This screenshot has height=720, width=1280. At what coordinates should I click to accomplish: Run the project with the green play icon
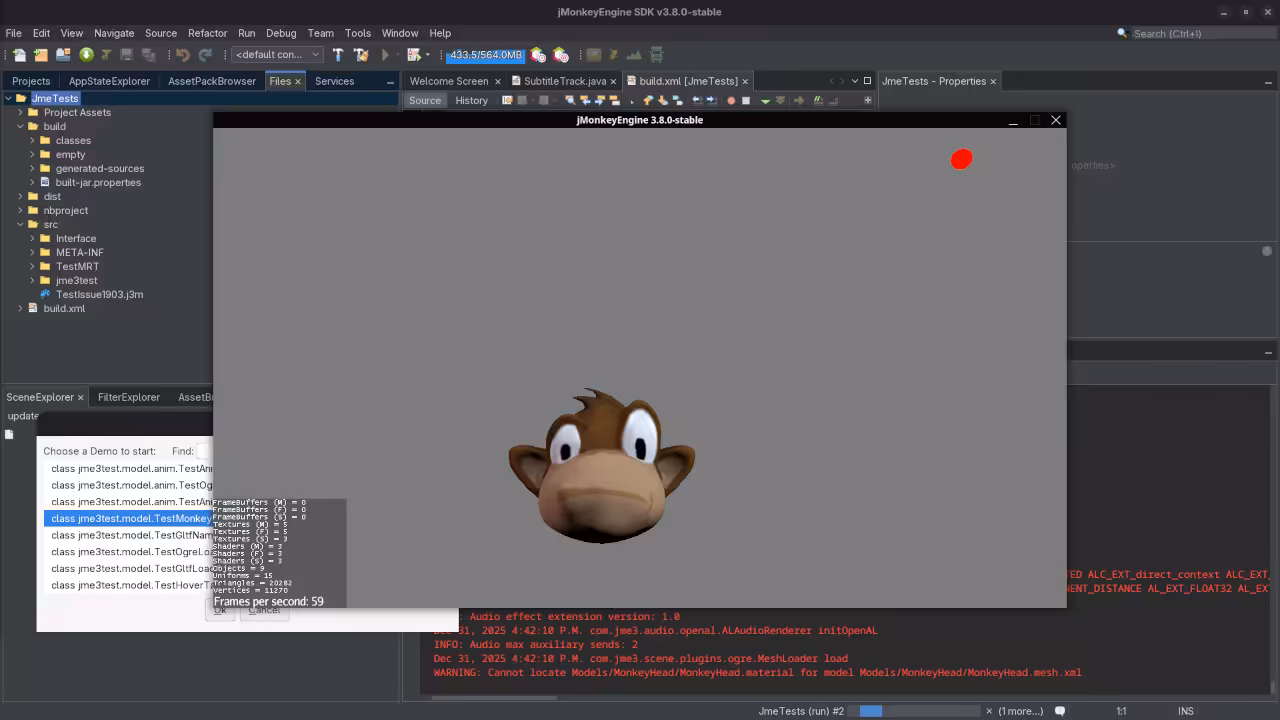pyautogui.click(x=387, y=55)
